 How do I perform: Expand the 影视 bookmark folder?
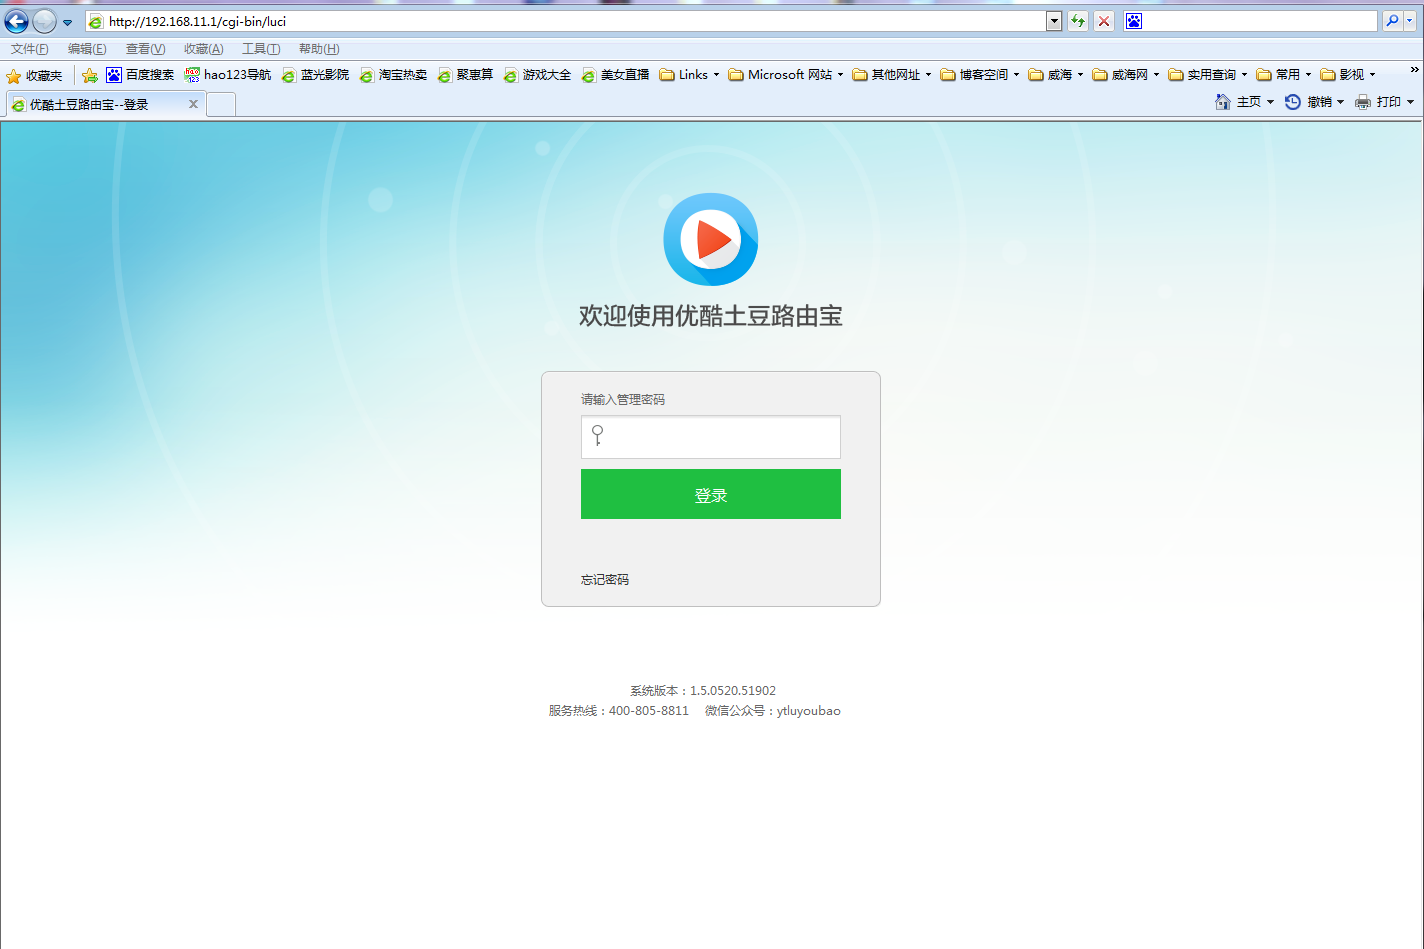(1347, 75)
